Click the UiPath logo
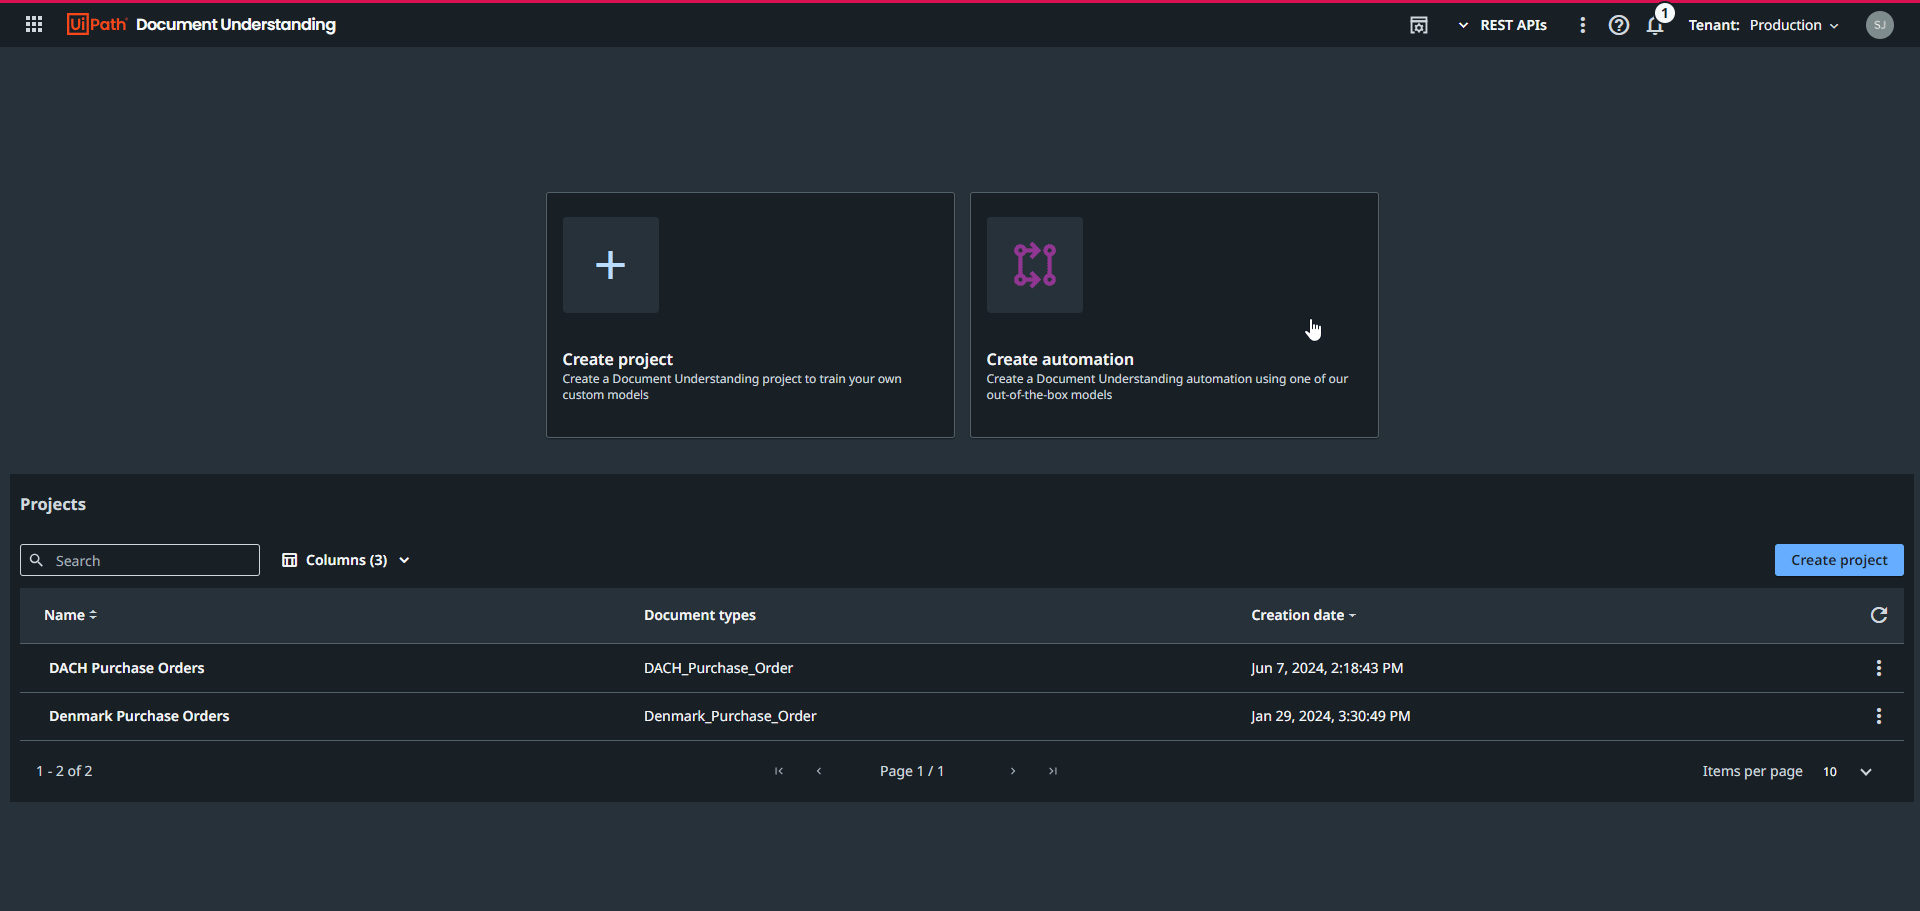The width and height of the screenshot is (1920, 911). click(x=97, y=25)
